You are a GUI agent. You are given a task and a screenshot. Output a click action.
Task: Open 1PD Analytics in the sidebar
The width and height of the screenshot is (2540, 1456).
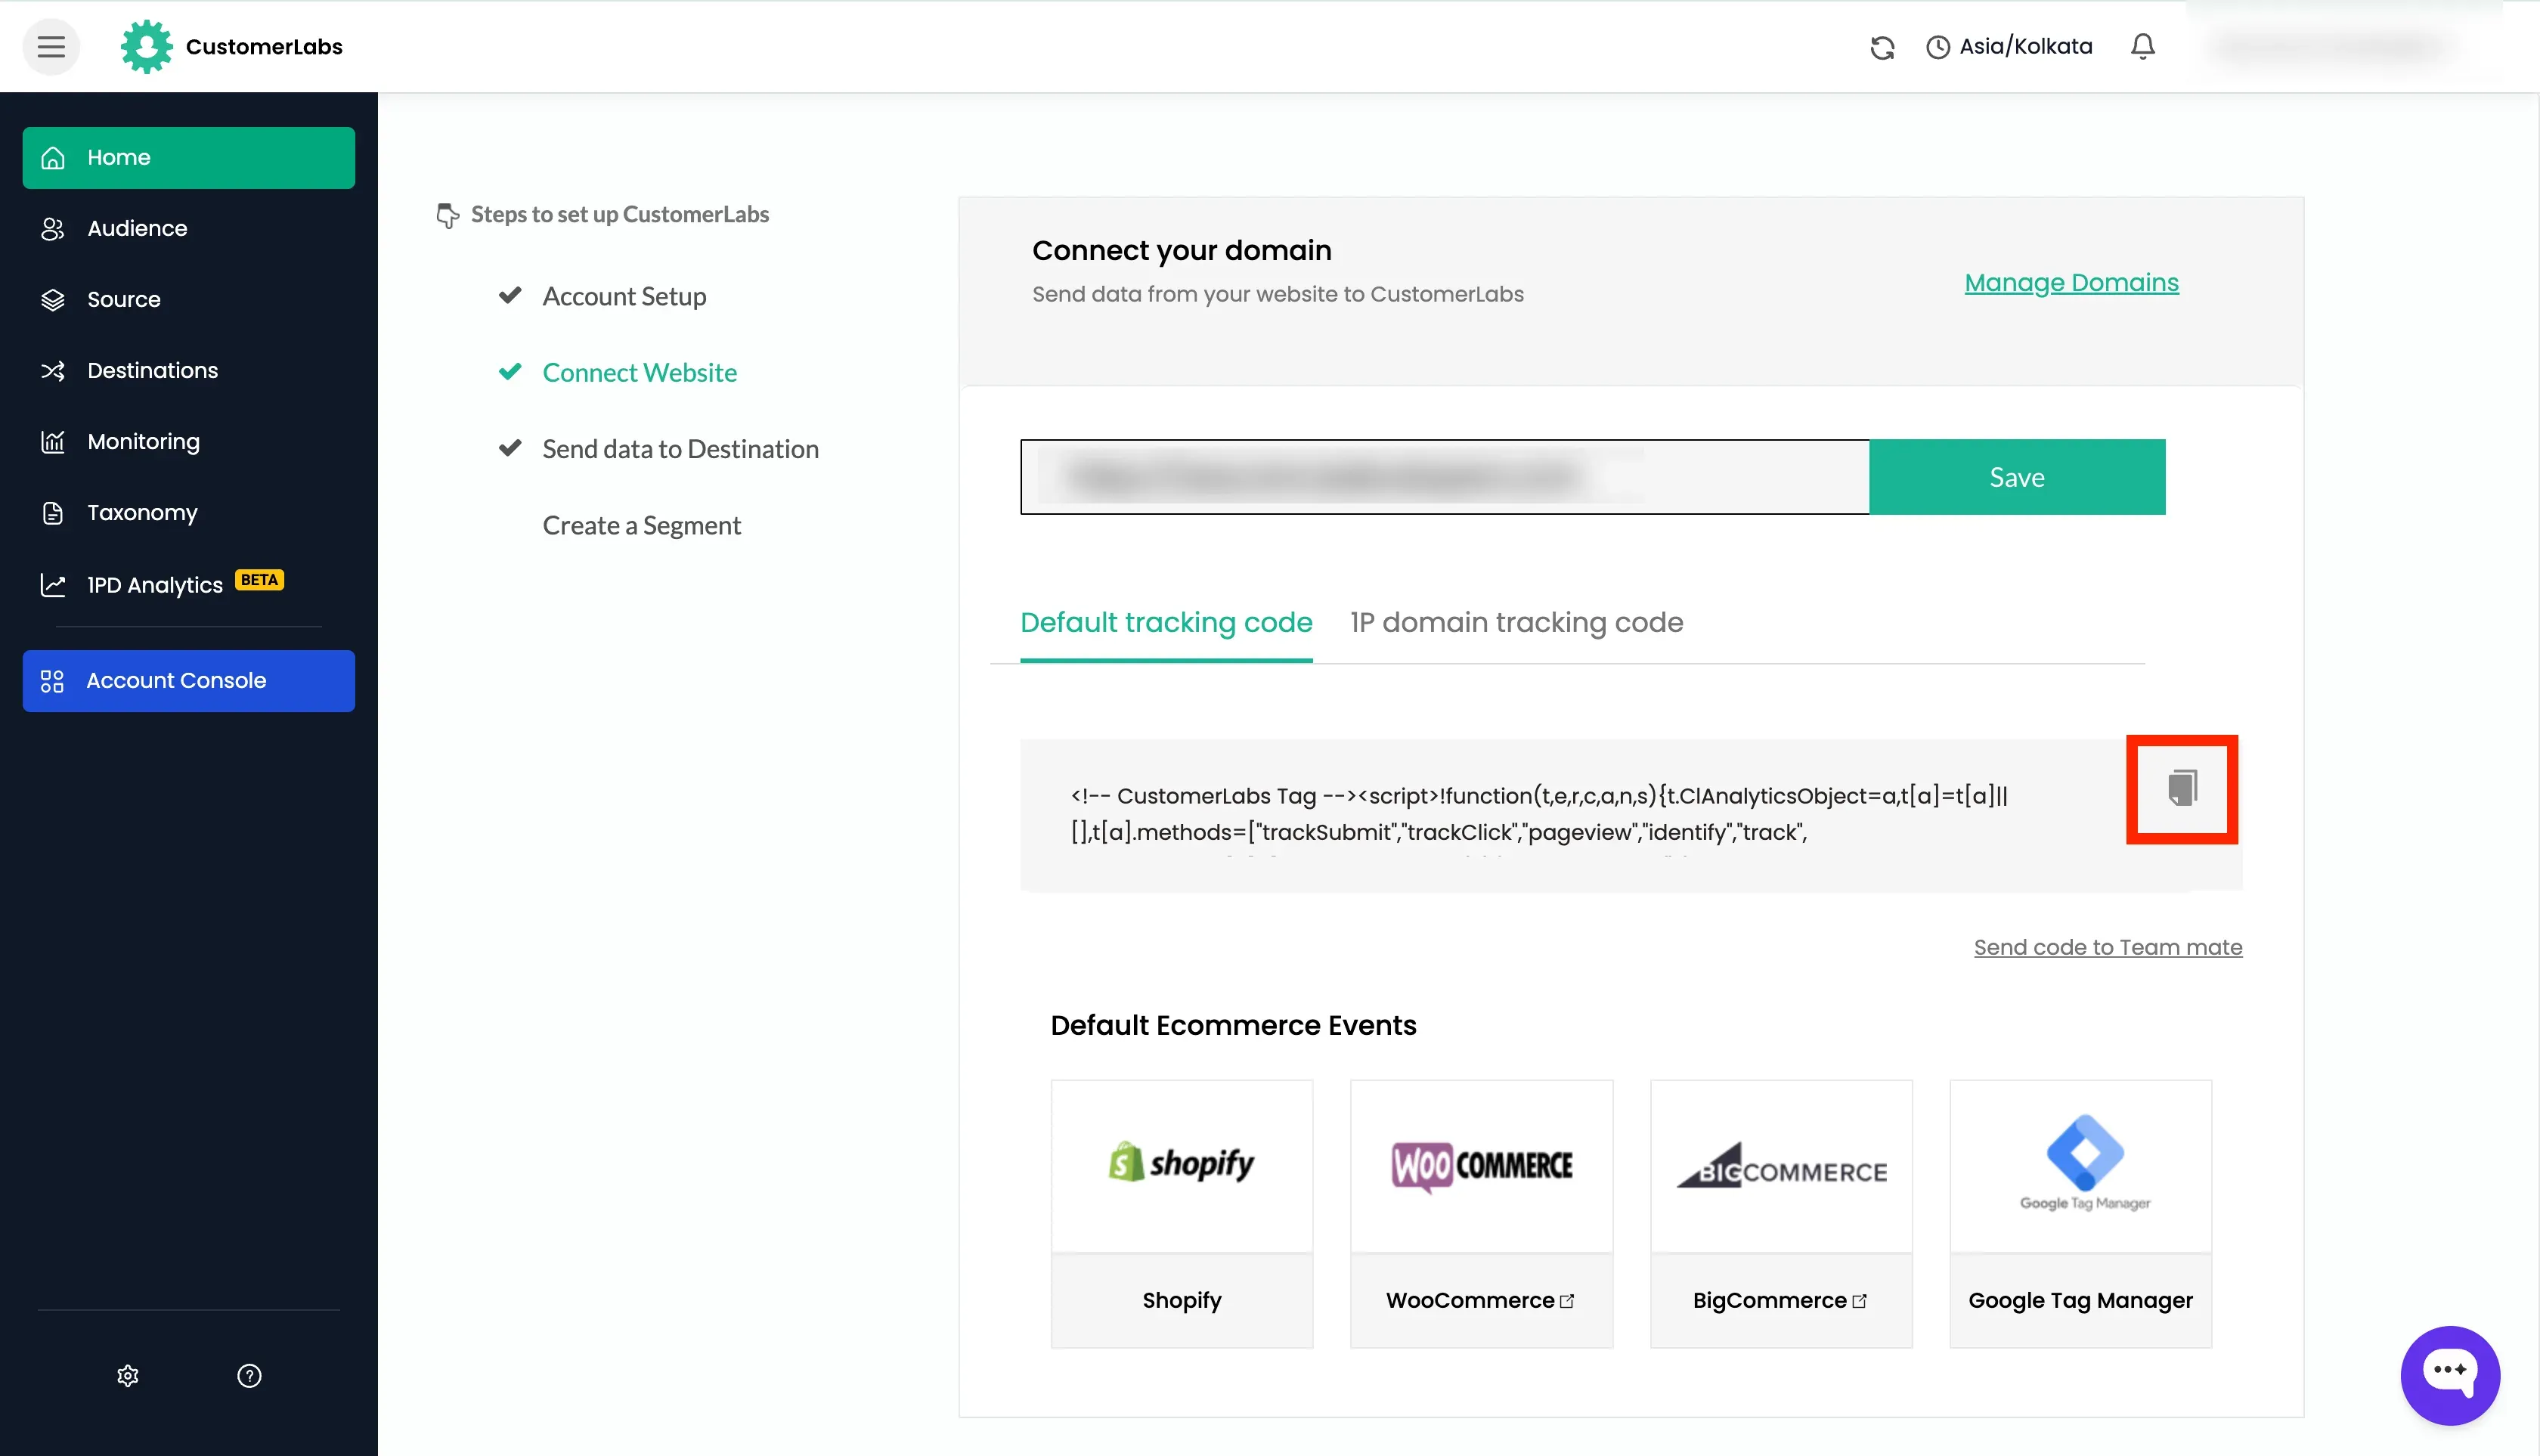pos(189,584)
